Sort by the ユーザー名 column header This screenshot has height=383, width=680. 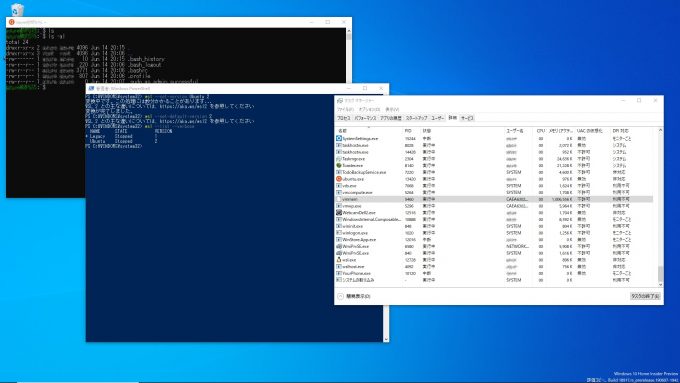coord(519,131)
